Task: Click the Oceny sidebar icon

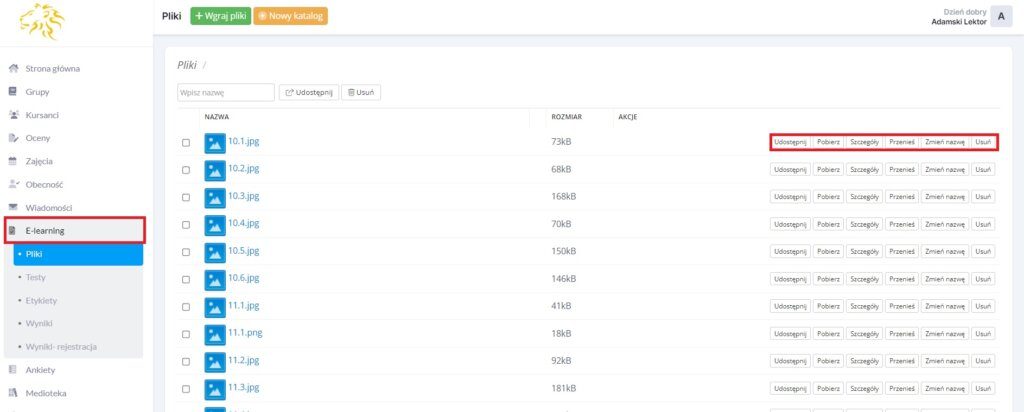Action: 13,138
